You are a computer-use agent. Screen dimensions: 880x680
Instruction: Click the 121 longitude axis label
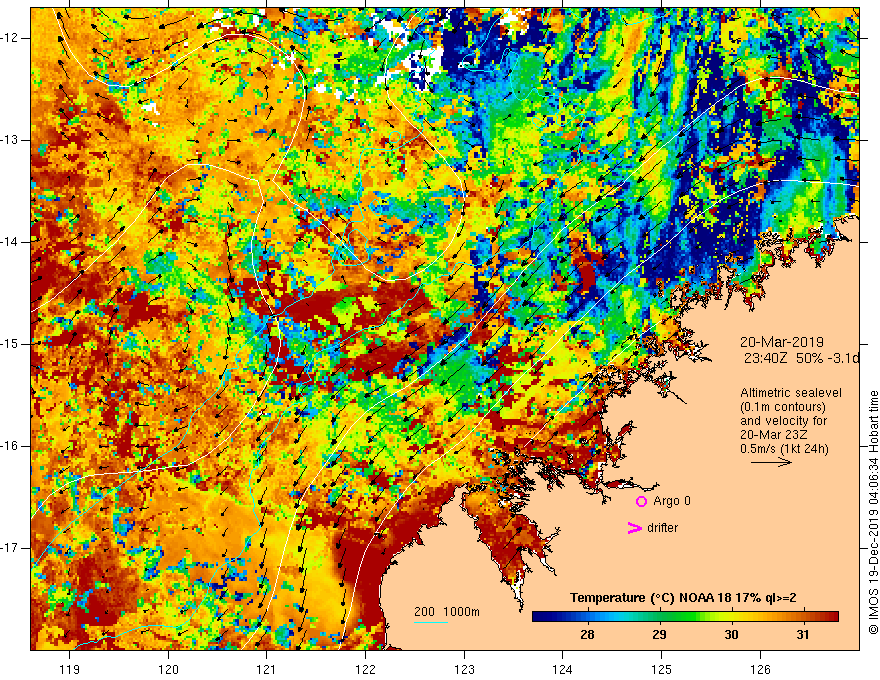click(x=267, y=669)
